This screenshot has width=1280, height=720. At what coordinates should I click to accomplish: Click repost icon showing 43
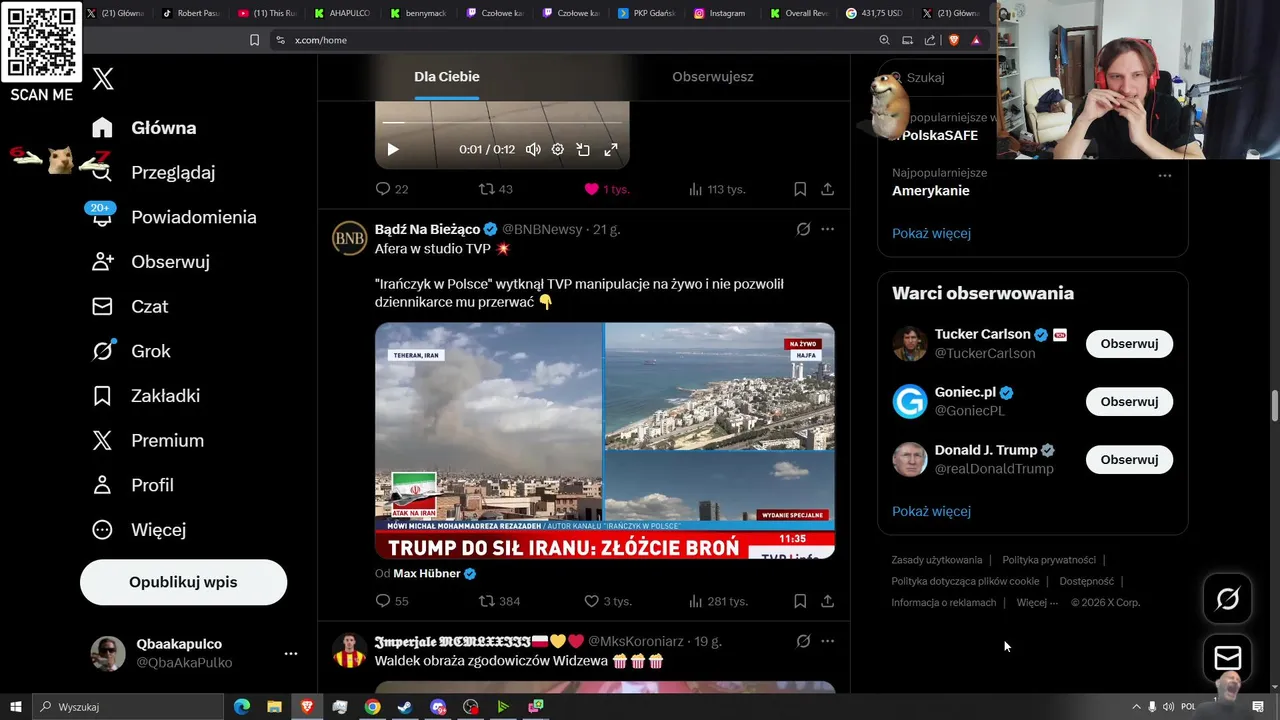click(486, 189)
